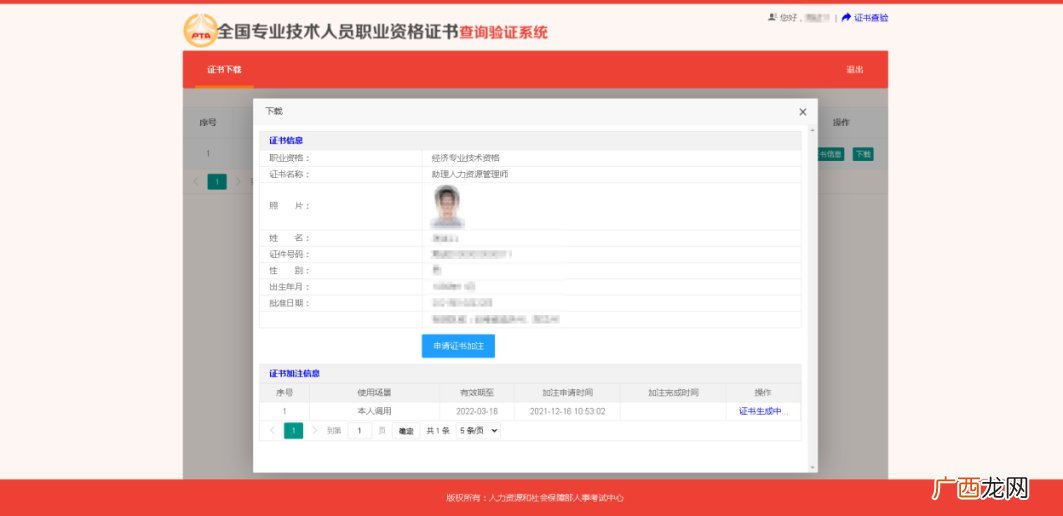
Task: Click the background table's previous page arrow
Action: click(x=196, y=182)
